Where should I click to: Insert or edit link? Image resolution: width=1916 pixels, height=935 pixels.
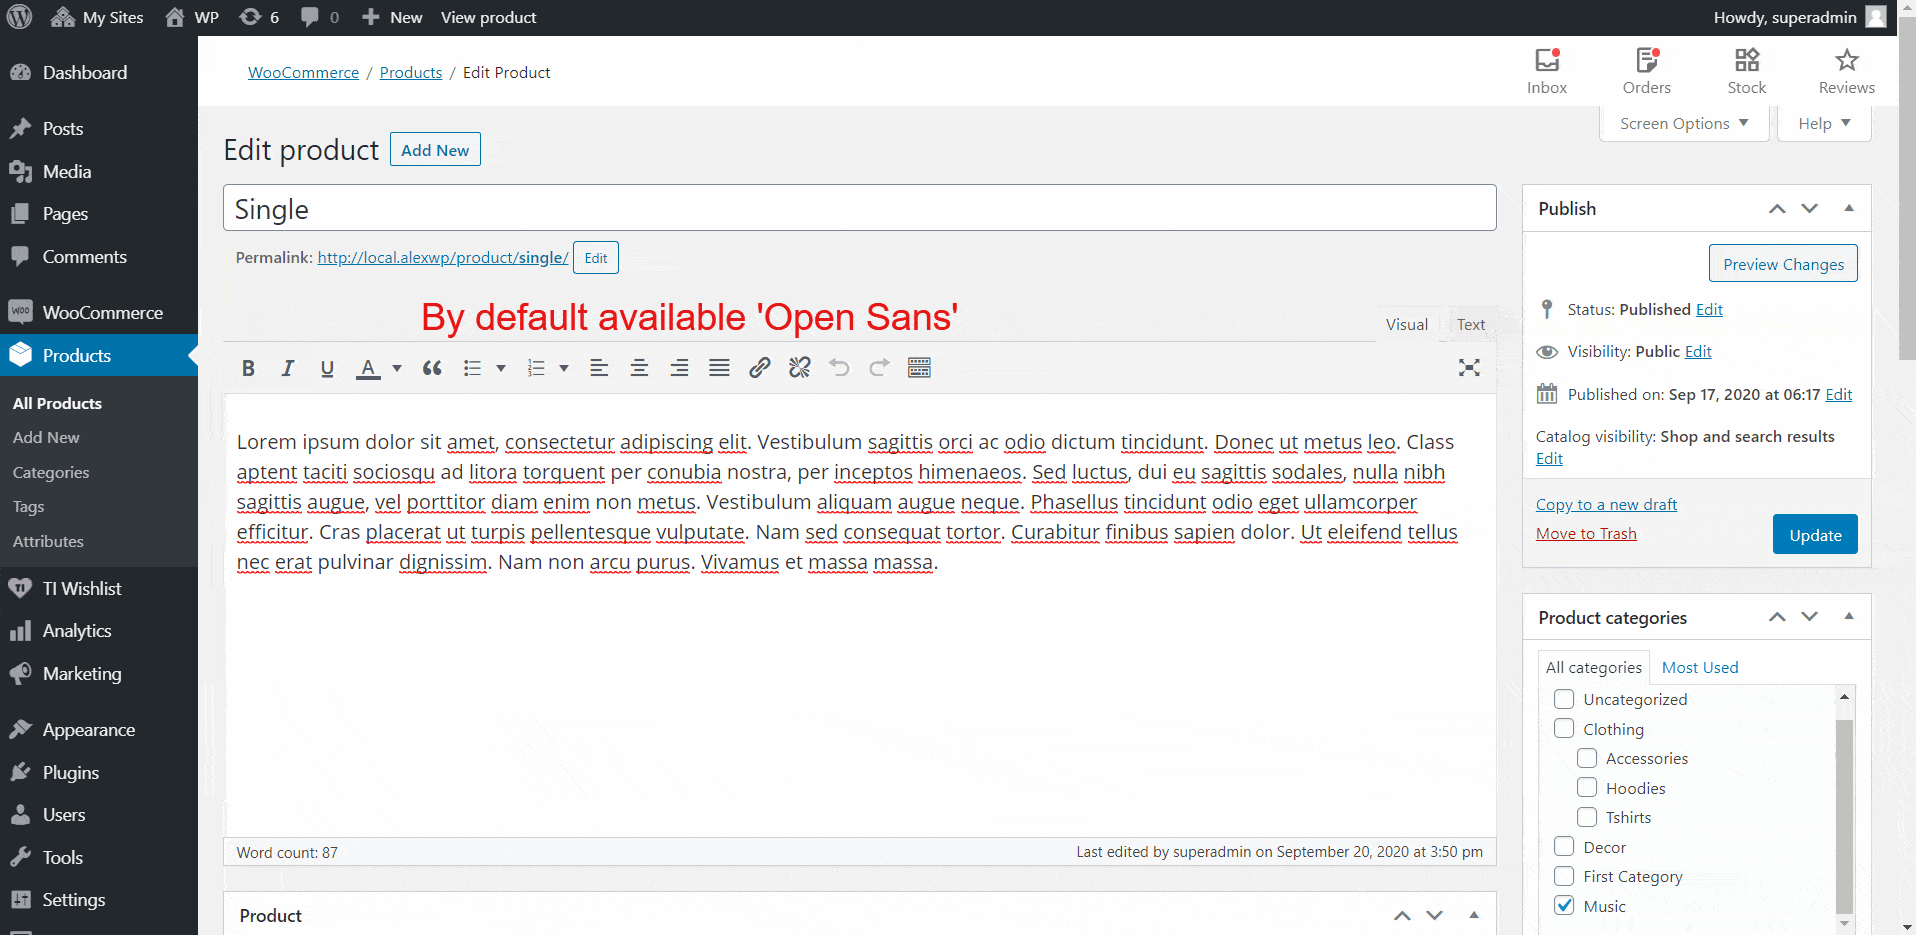point(760,368)
